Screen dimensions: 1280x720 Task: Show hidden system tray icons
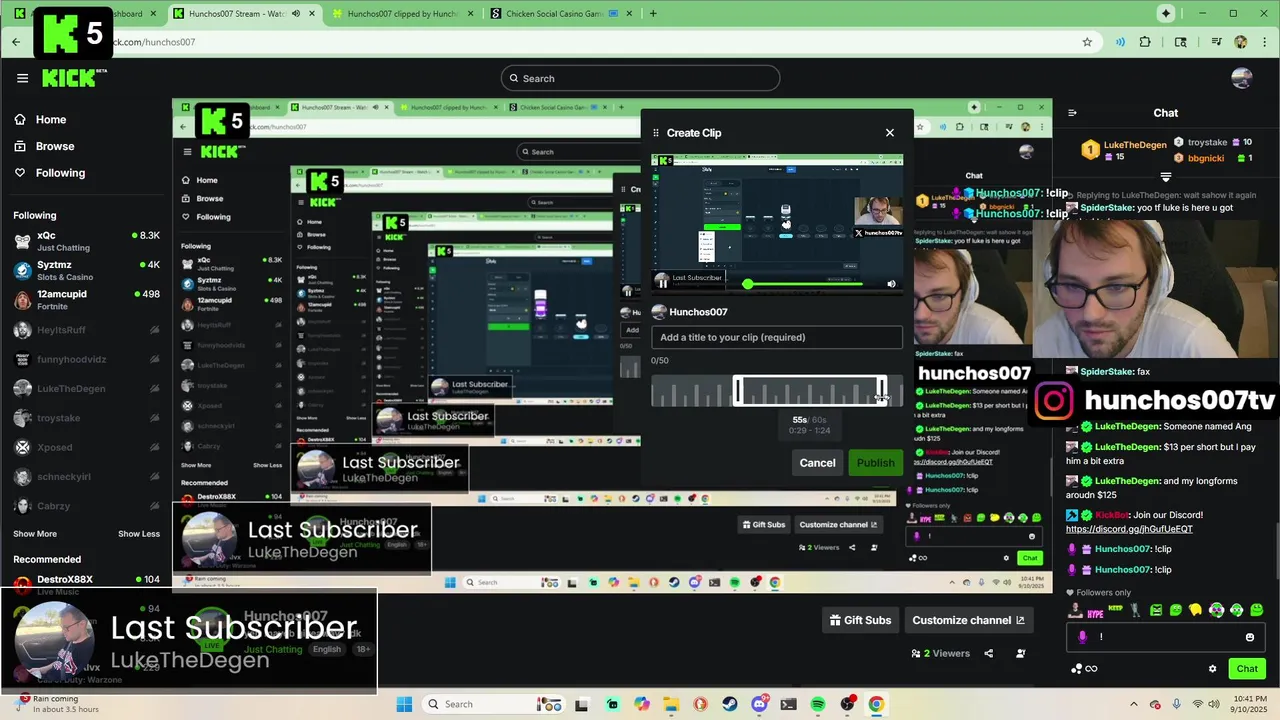click(1136, 704)
